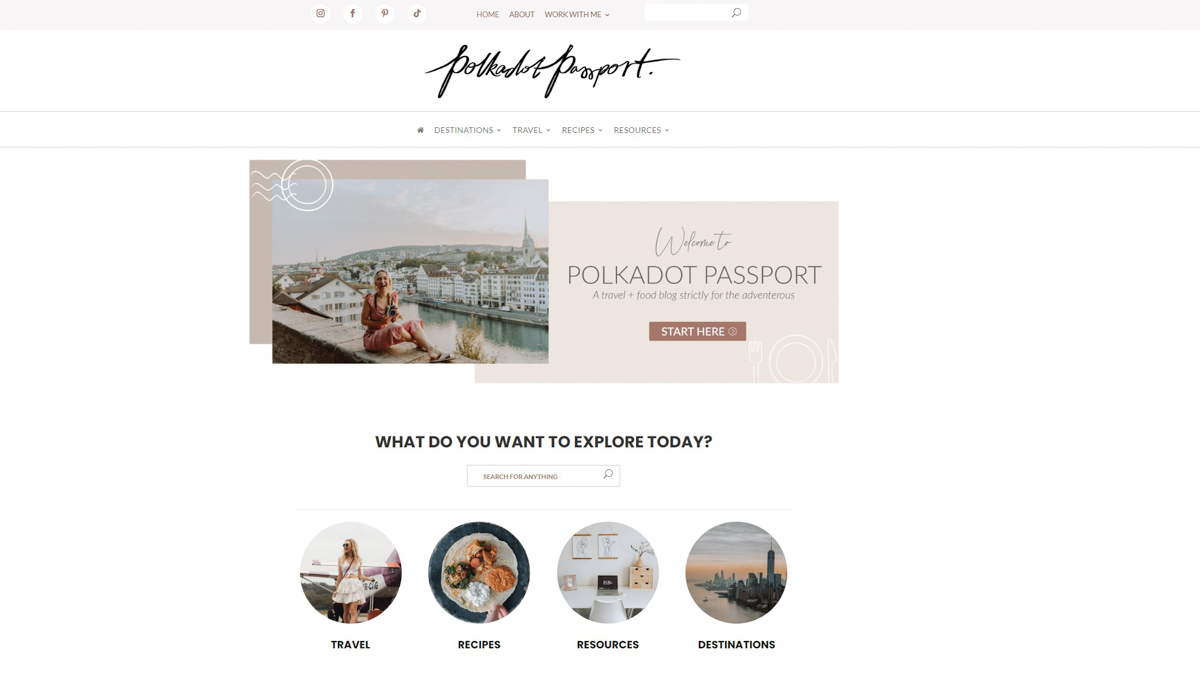Open the Recipes dropdown menu

pos(582,130)
